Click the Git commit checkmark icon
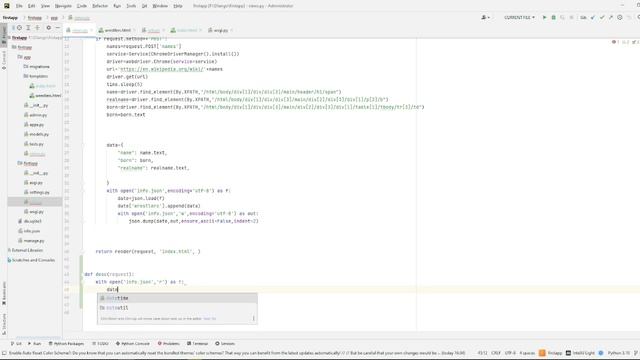Screen dimensions: 640x360 click(x=602, y=18)
